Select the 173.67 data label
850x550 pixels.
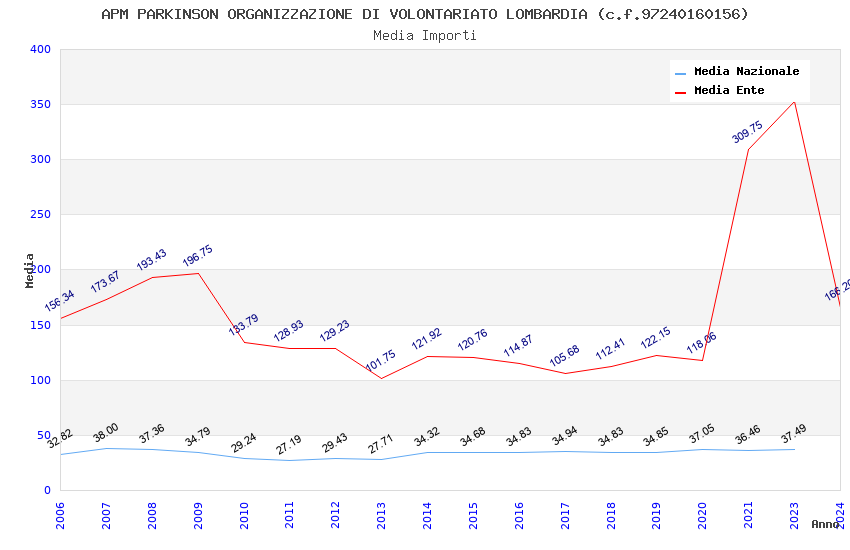click(x=105, y=282)
